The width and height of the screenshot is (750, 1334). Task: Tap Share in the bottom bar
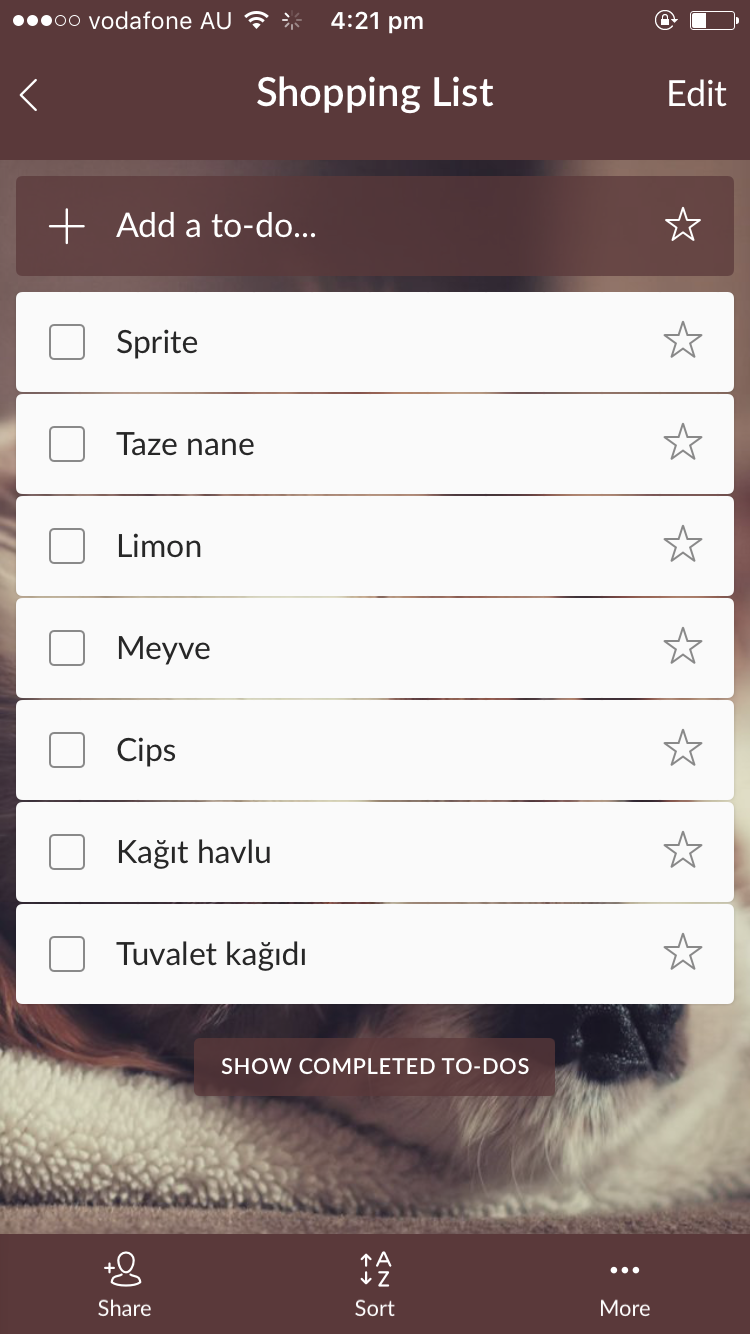(125, 1284)
